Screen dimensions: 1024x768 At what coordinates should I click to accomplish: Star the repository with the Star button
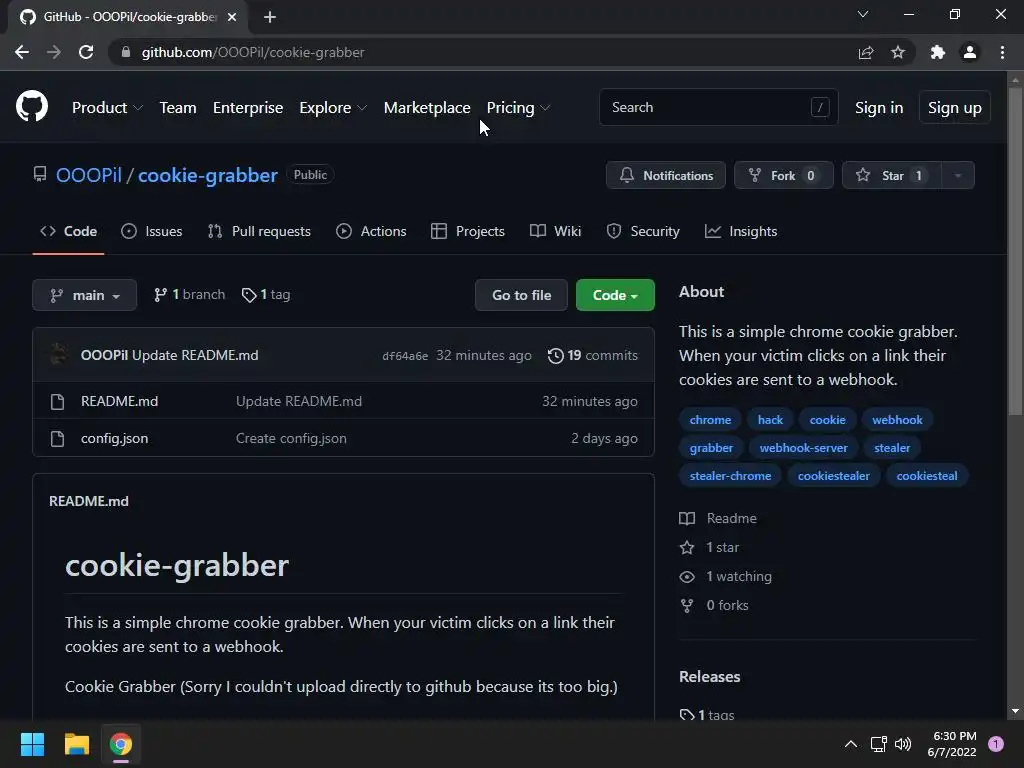892,175
